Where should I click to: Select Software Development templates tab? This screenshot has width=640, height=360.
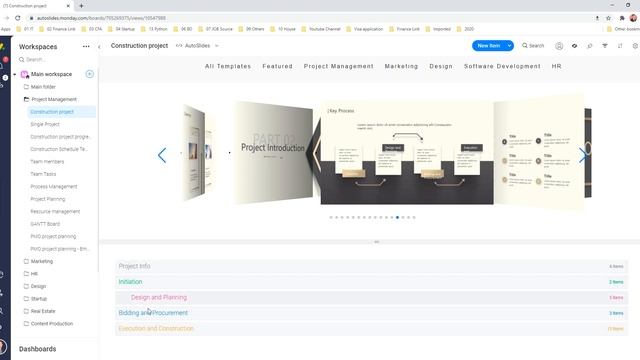tap(502, 66)
